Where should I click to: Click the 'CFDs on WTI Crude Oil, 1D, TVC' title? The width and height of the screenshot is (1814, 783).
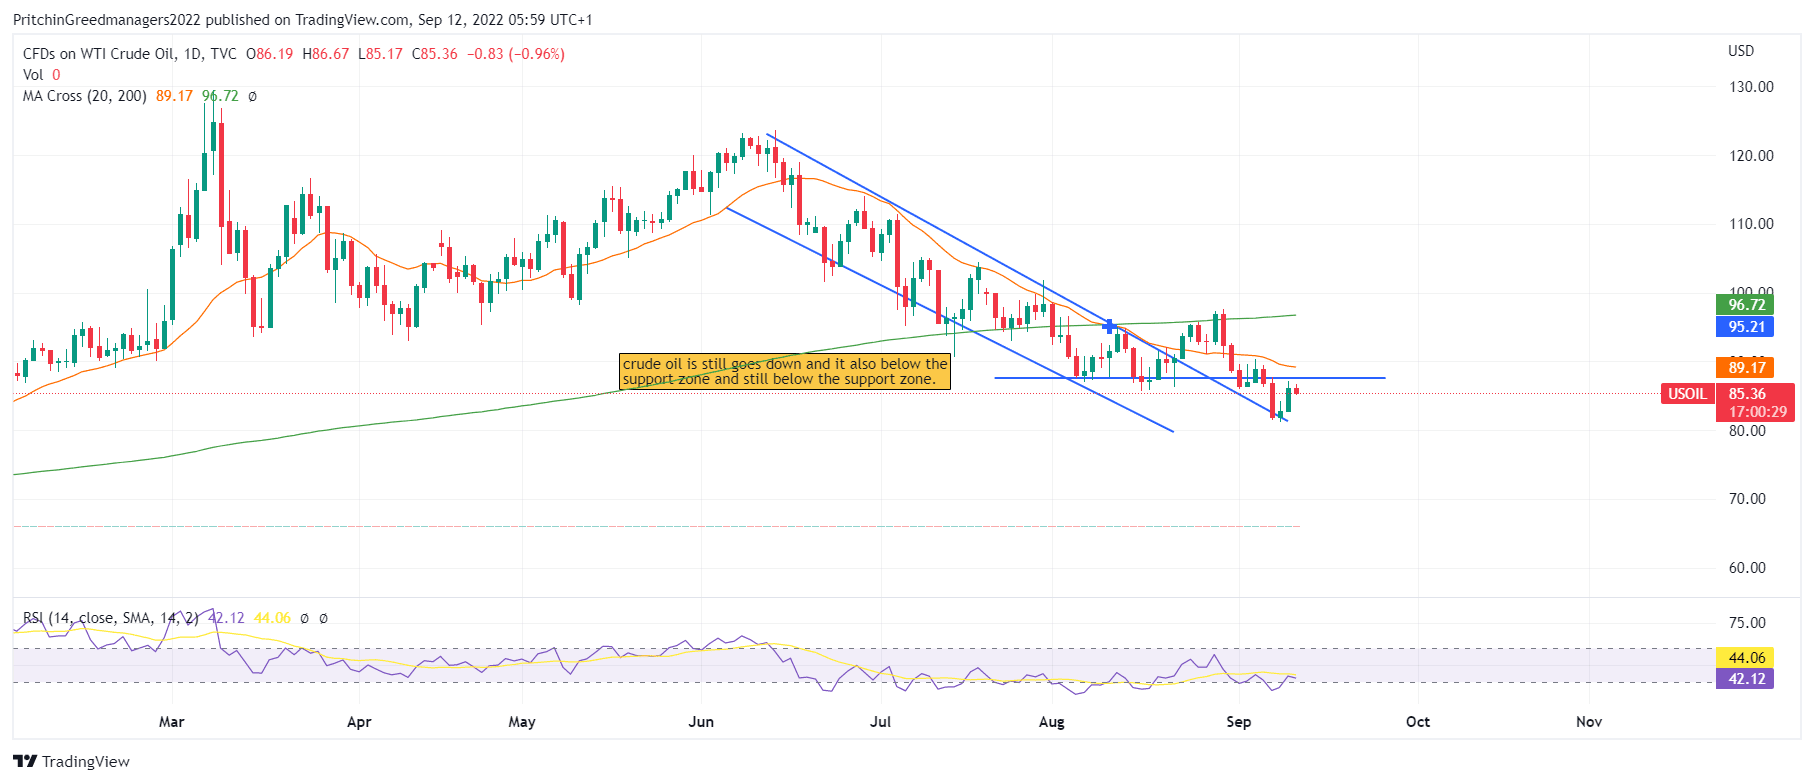tap(130, 54)
